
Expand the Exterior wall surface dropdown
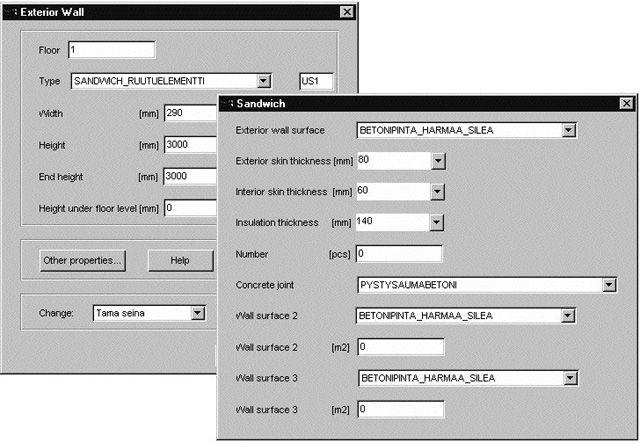point(568,129)
